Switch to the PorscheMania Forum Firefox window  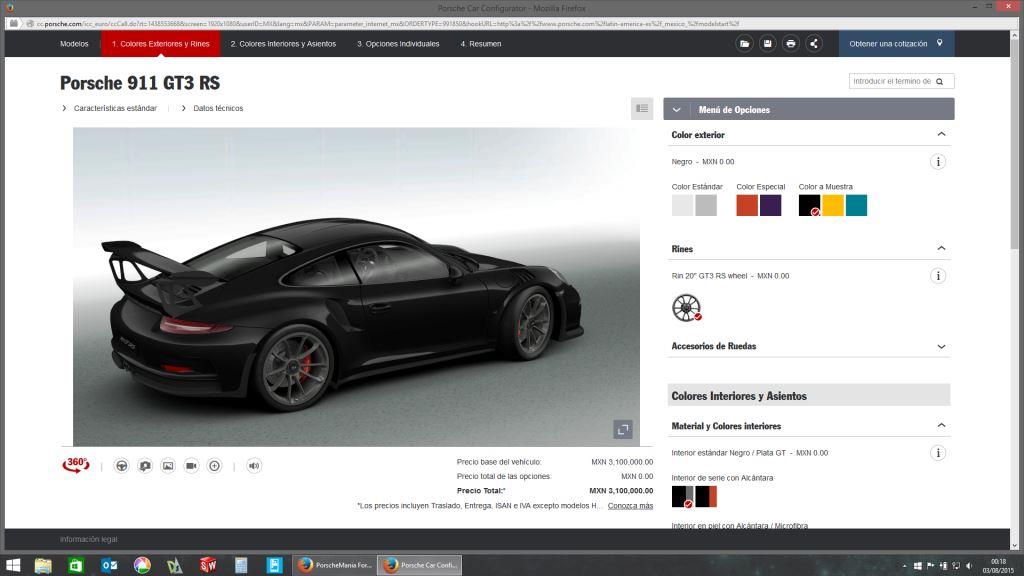point(334,565)
